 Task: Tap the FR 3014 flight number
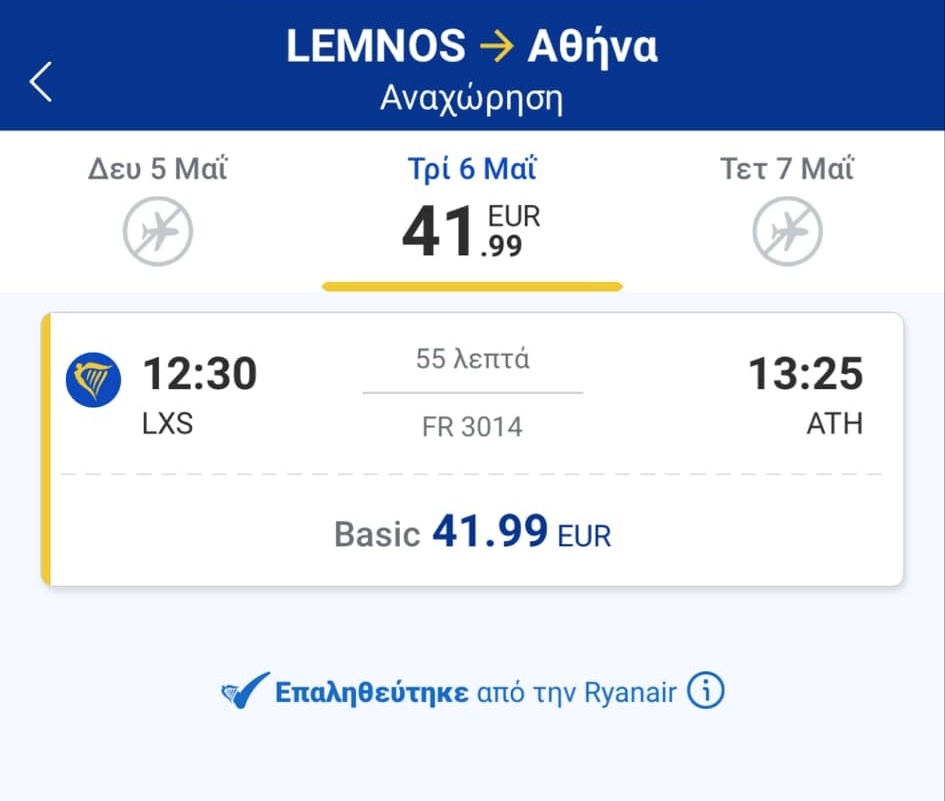(x=472, y=427)
